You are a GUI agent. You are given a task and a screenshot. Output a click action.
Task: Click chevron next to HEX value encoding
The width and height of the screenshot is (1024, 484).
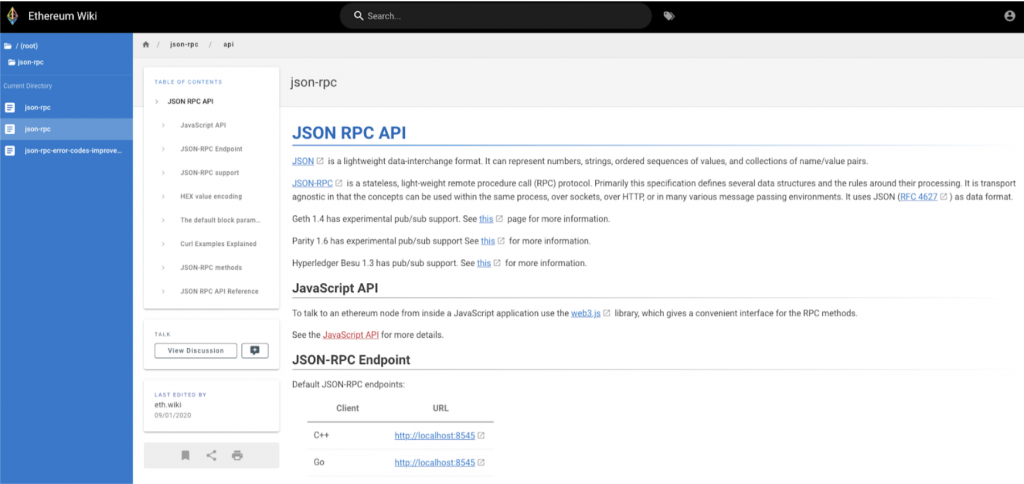163,197
